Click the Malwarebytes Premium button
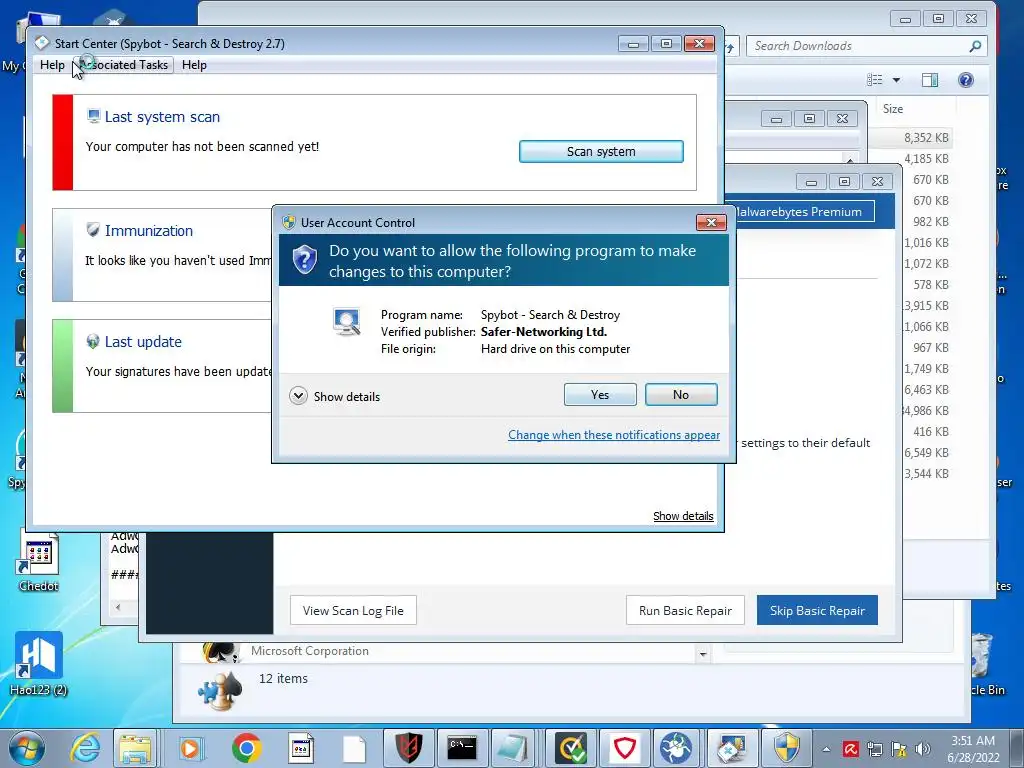 (802, 212)
